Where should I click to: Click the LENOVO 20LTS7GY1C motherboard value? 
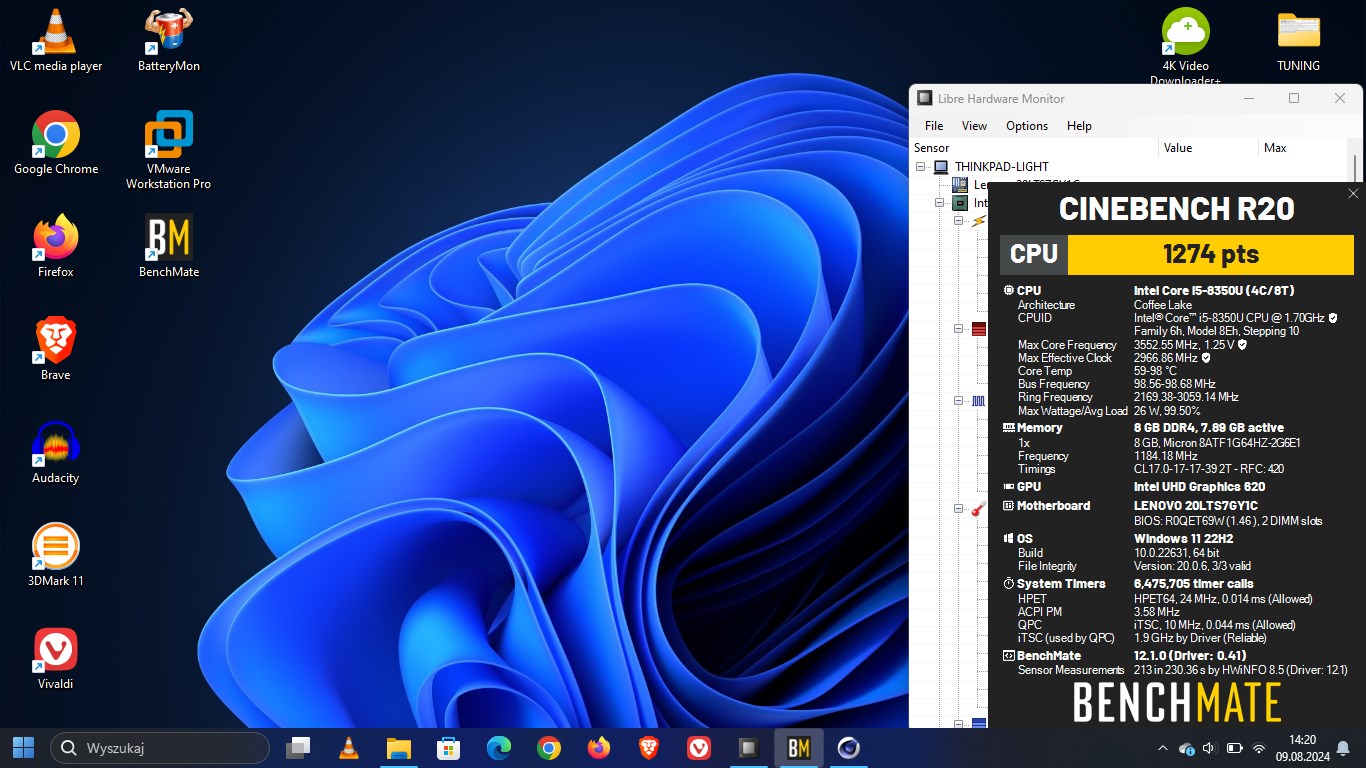tap(1195, 506)
